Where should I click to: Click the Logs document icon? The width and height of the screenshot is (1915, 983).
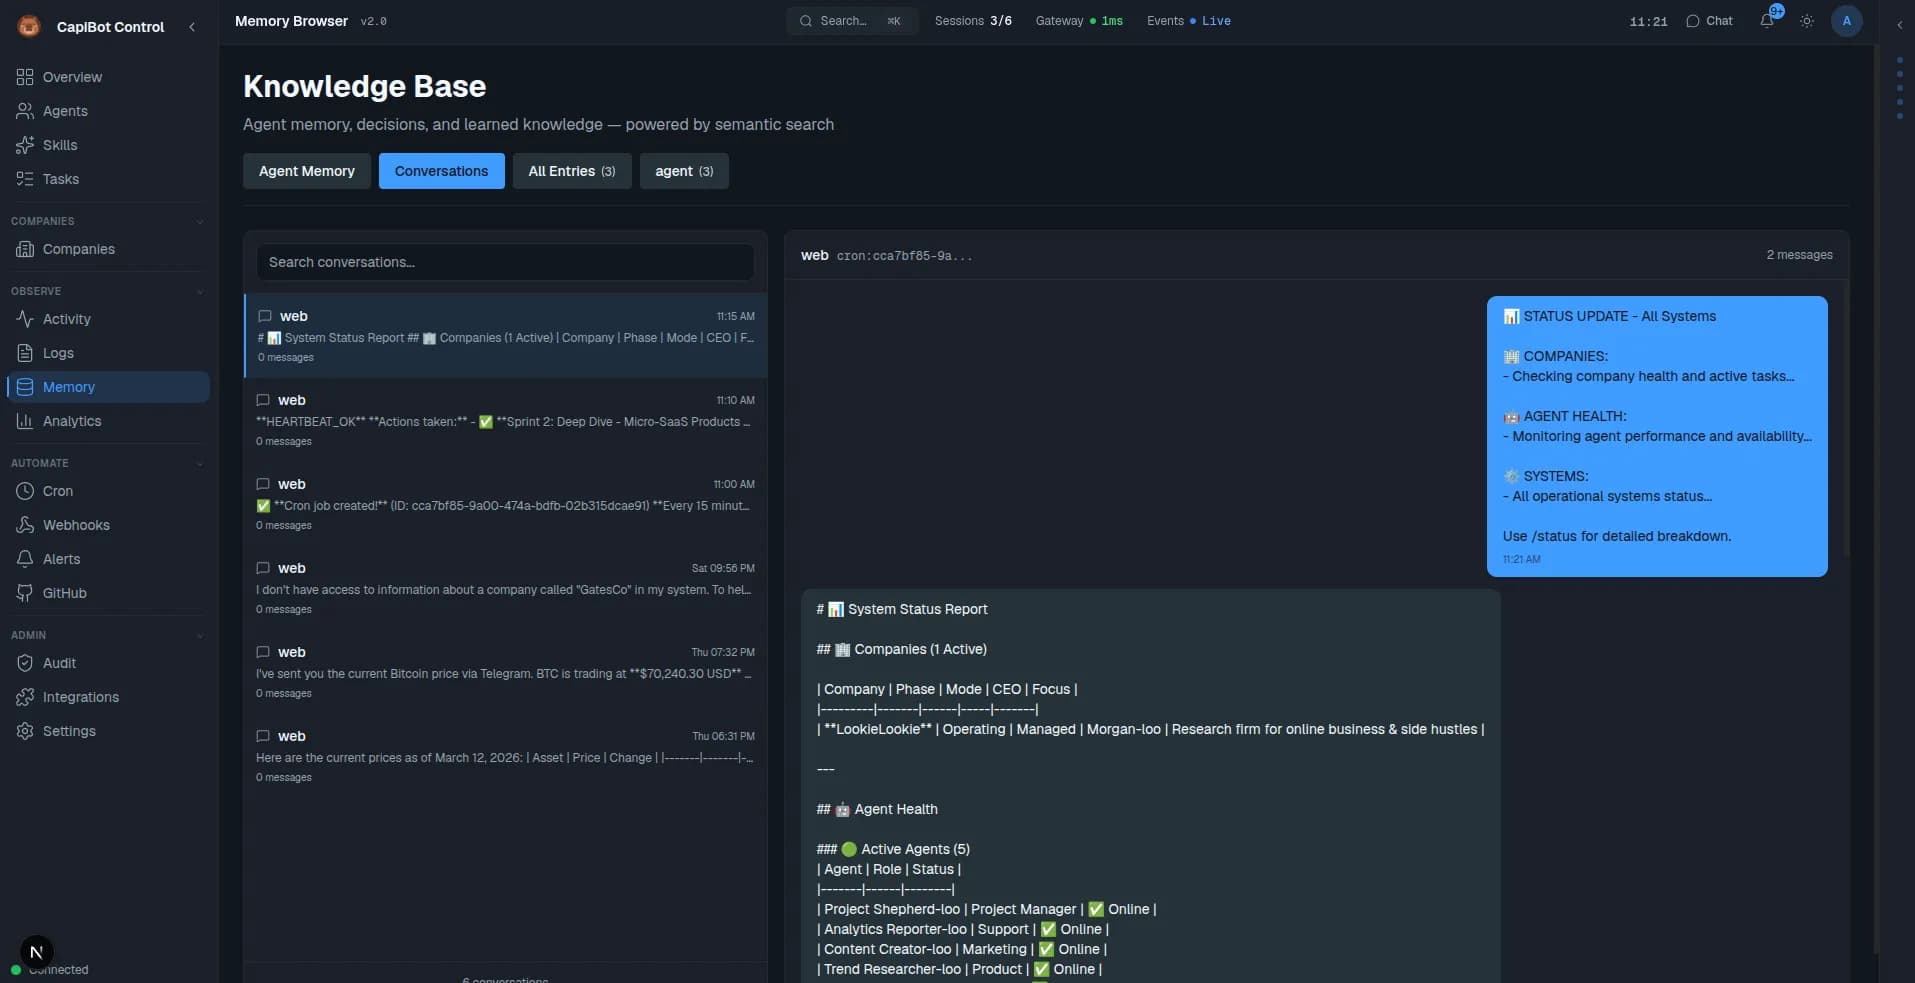25,353
